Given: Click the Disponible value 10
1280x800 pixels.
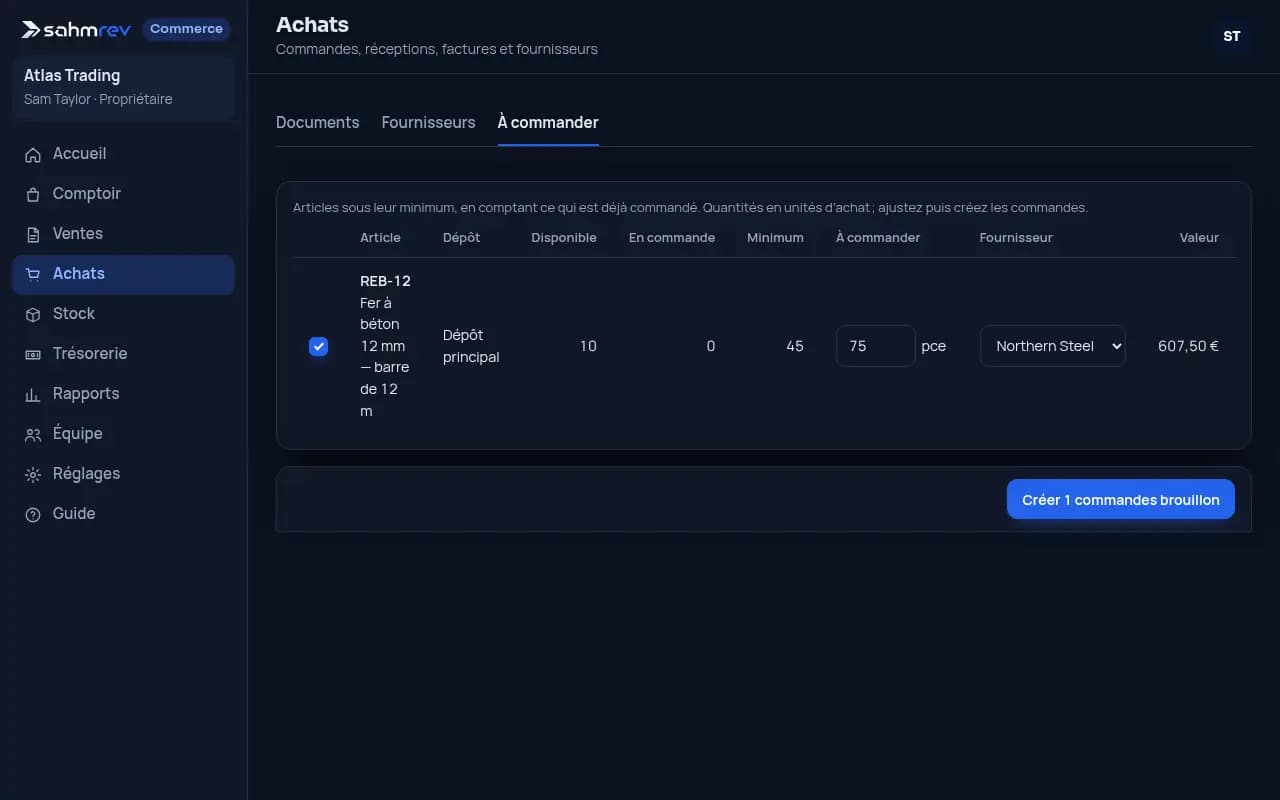Looking at the screenshot, I should 588,346.
